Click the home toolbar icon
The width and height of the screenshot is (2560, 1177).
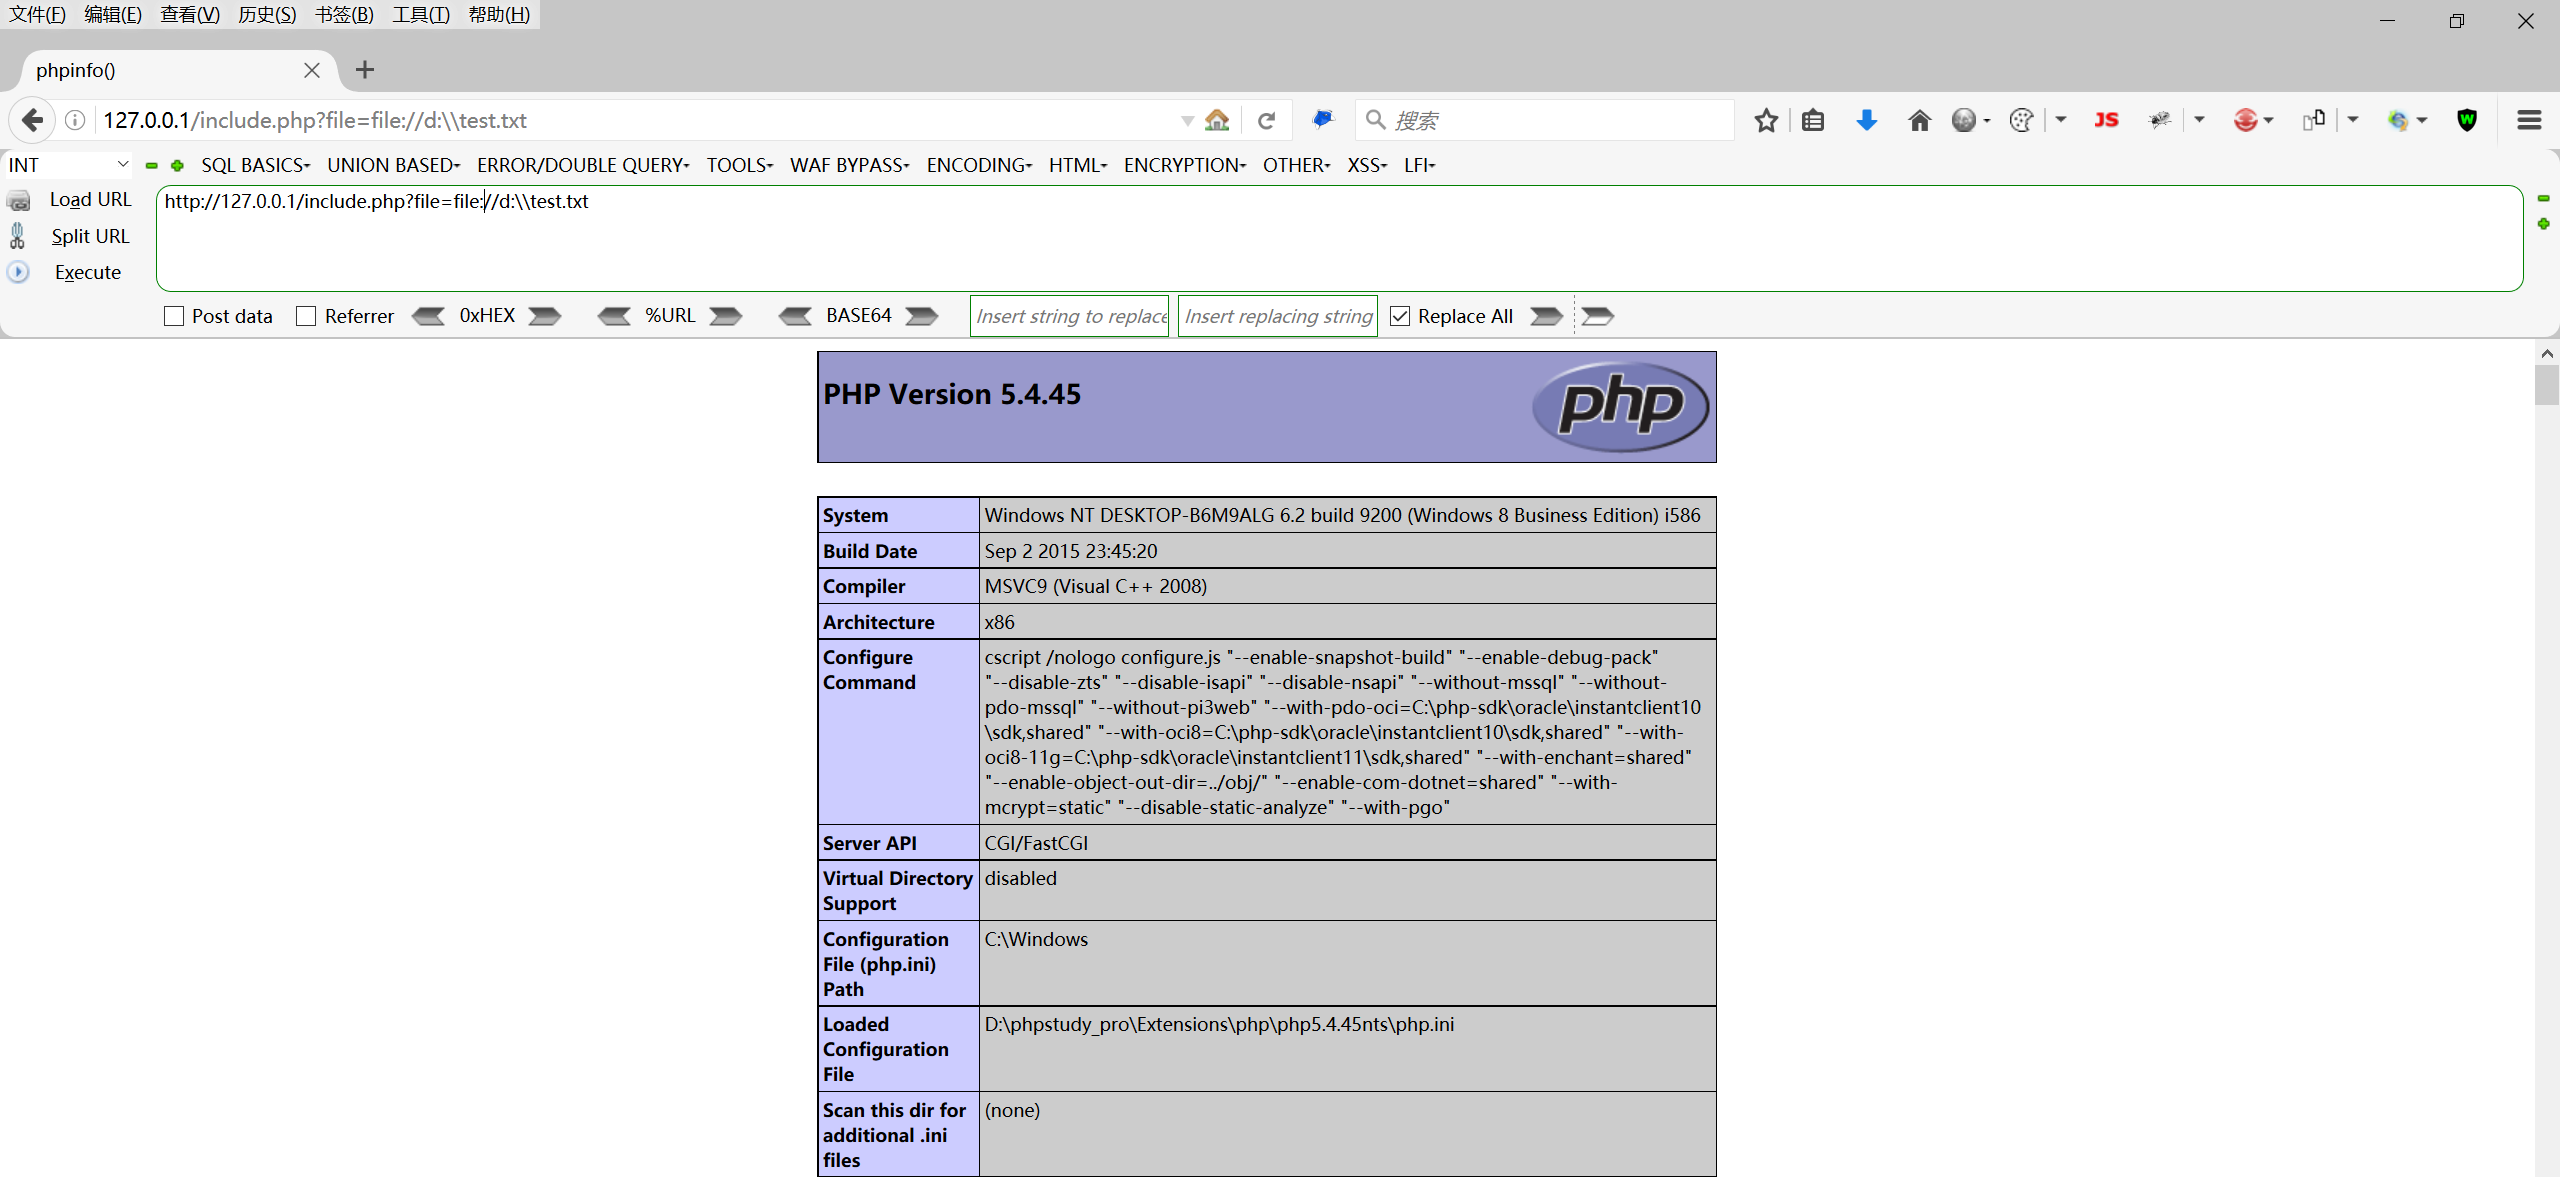pos(1919,121)
